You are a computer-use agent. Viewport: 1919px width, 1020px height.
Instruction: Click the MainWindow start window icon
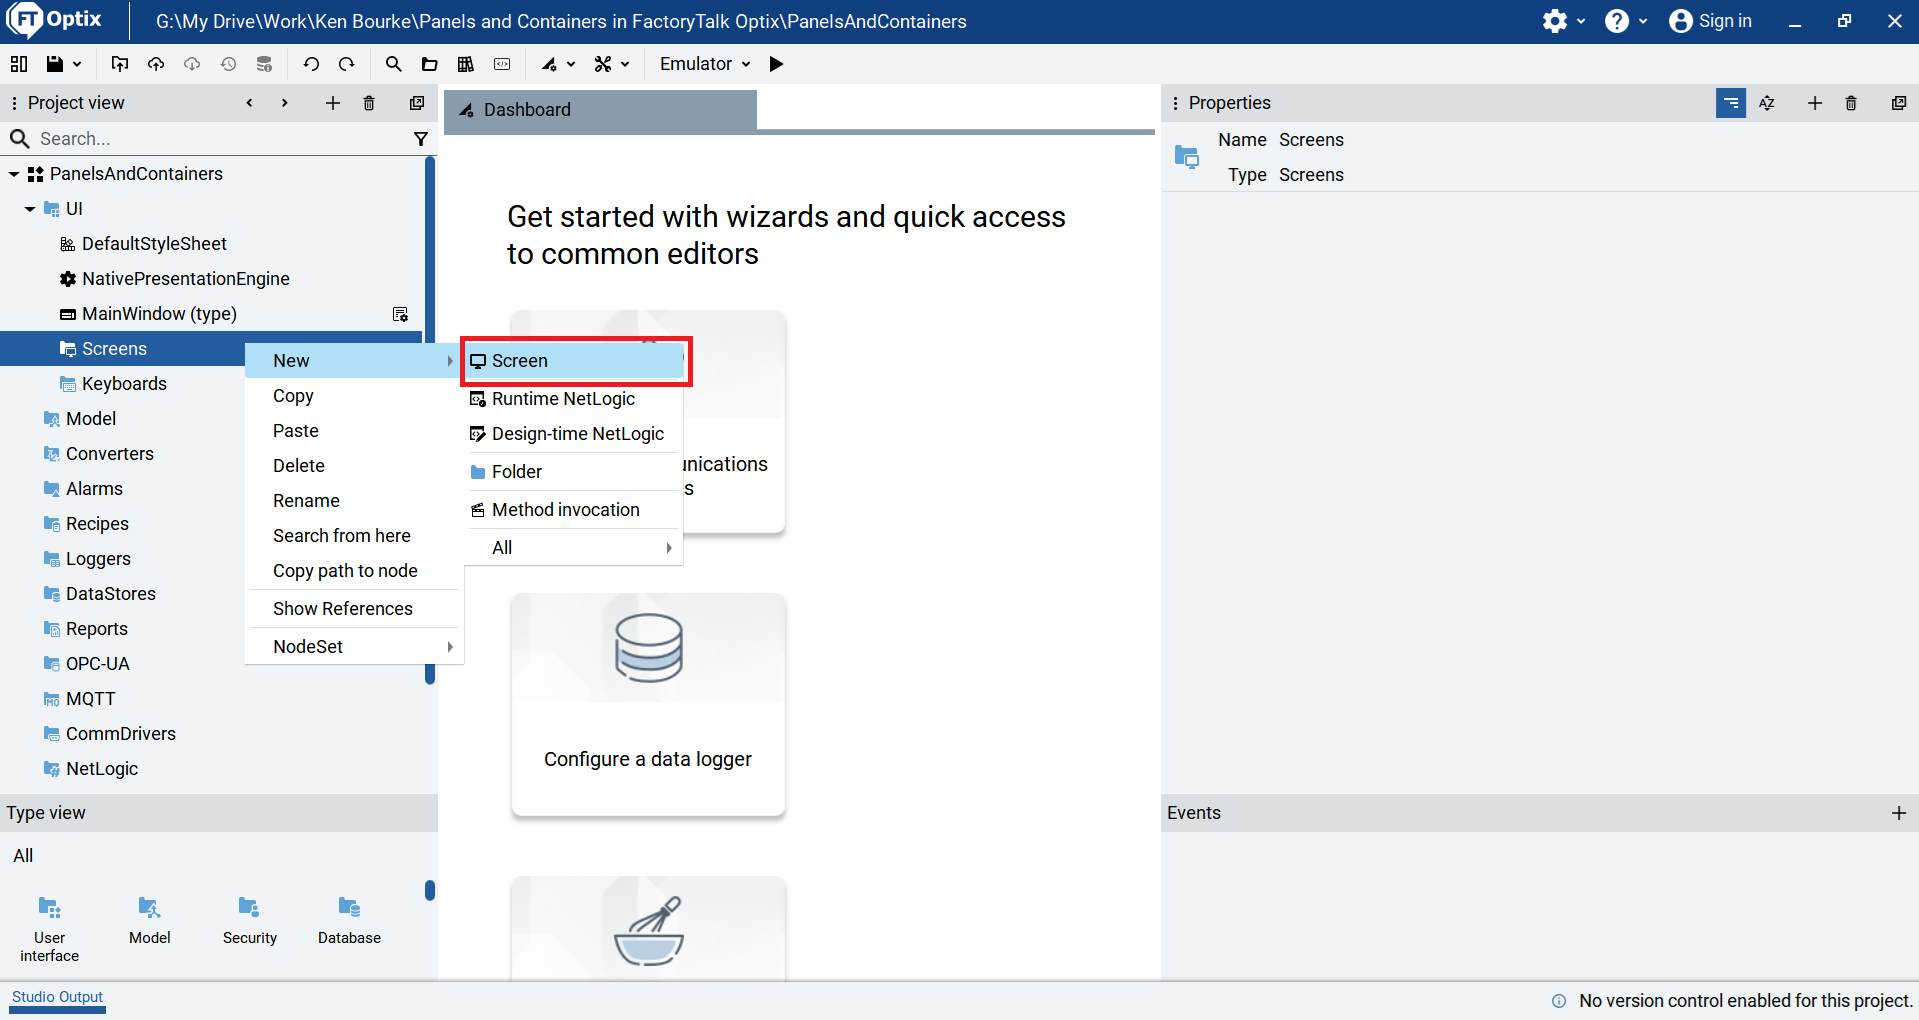(x=401, y=314)
